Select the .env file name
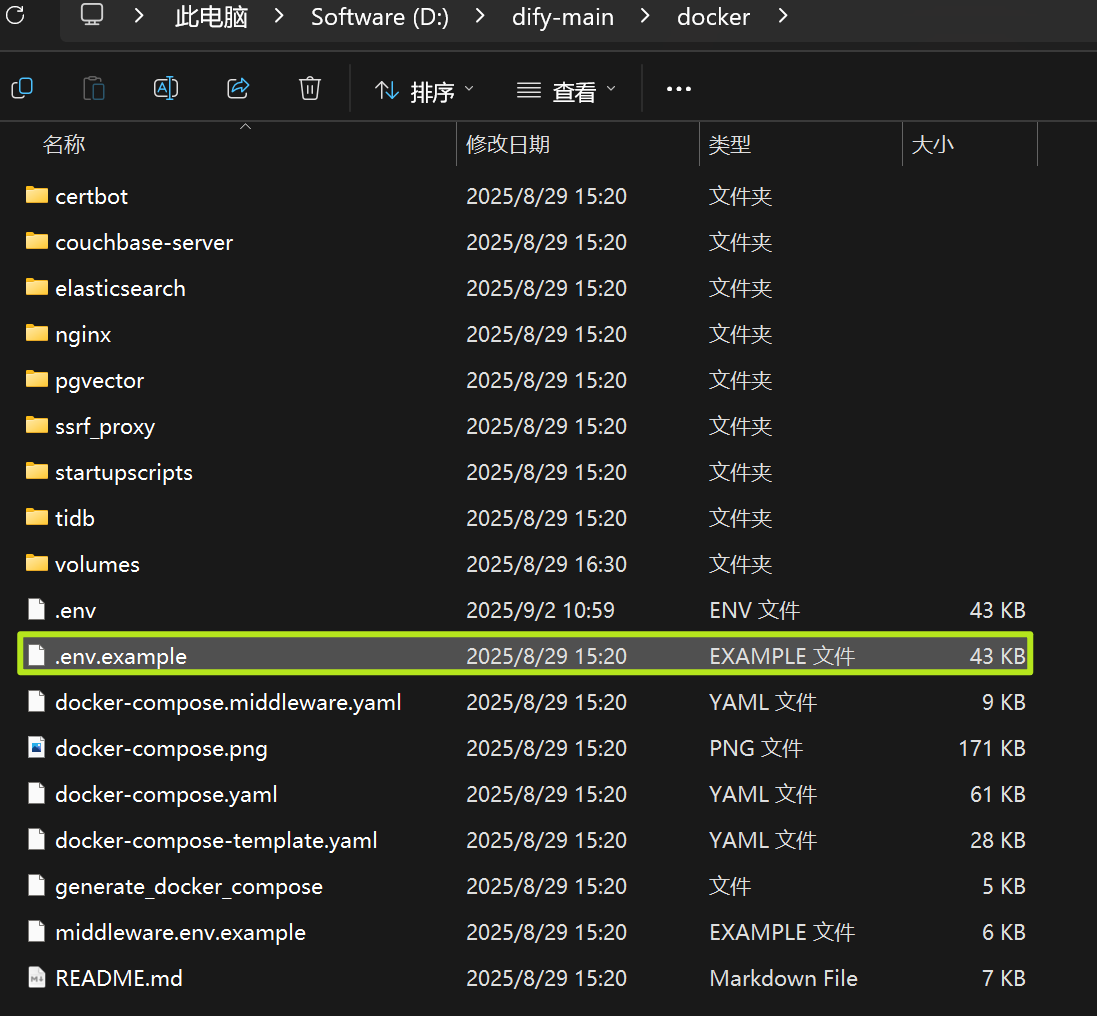This screenshot has height=1016, width=1097. 76,611
